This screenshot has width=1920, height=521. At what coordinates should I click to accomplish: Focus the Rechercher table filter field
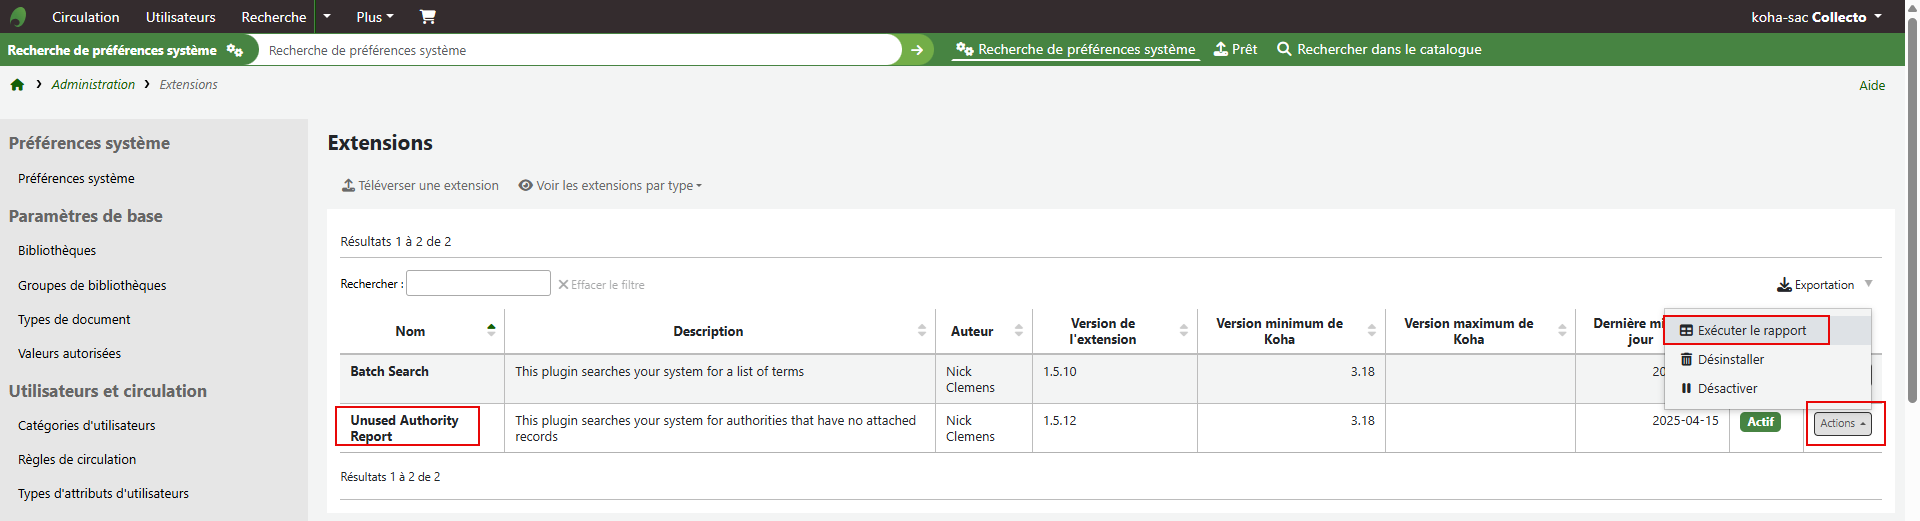(x=478, y=284)
